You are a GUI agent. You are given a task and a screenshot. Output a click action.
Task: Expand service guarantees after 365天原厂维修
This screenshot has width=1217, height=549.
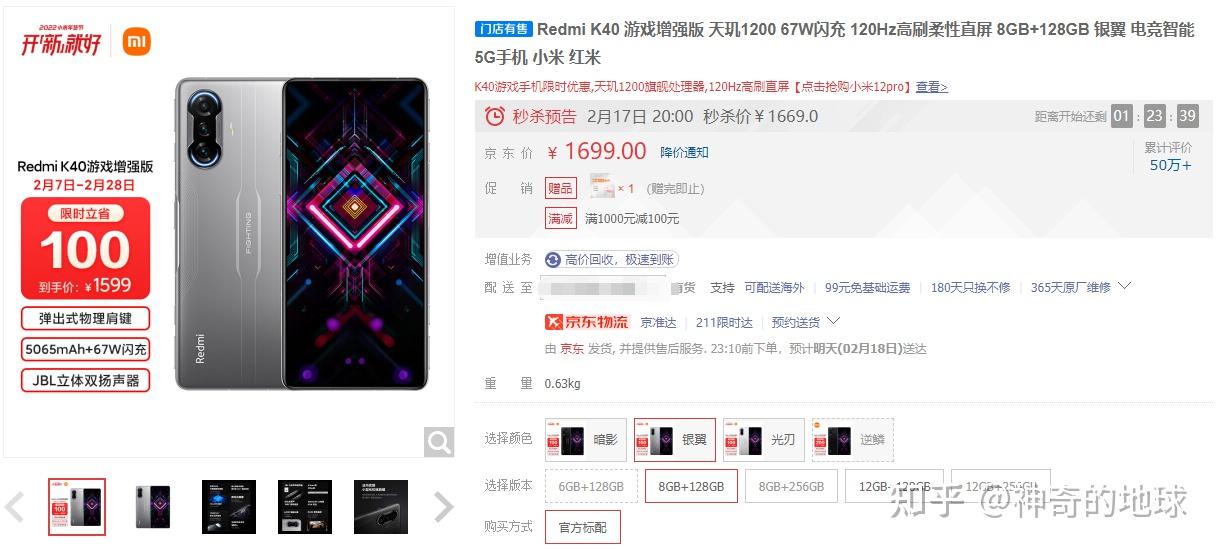pyautogui.click(x=1124, y=286)
